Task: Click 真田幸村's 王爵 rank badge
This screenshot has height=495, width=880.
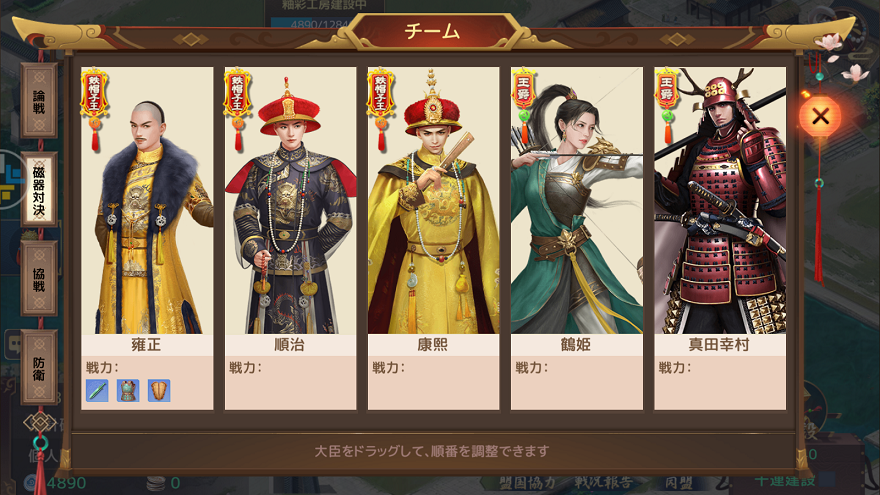Action: tap(667, 106)
